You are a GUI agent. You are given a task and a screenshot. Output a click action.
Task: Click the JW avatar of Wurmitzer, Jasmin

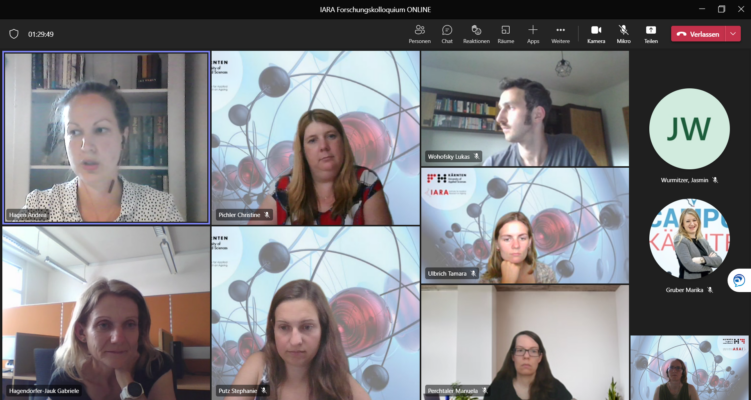(x=689, y=129)
